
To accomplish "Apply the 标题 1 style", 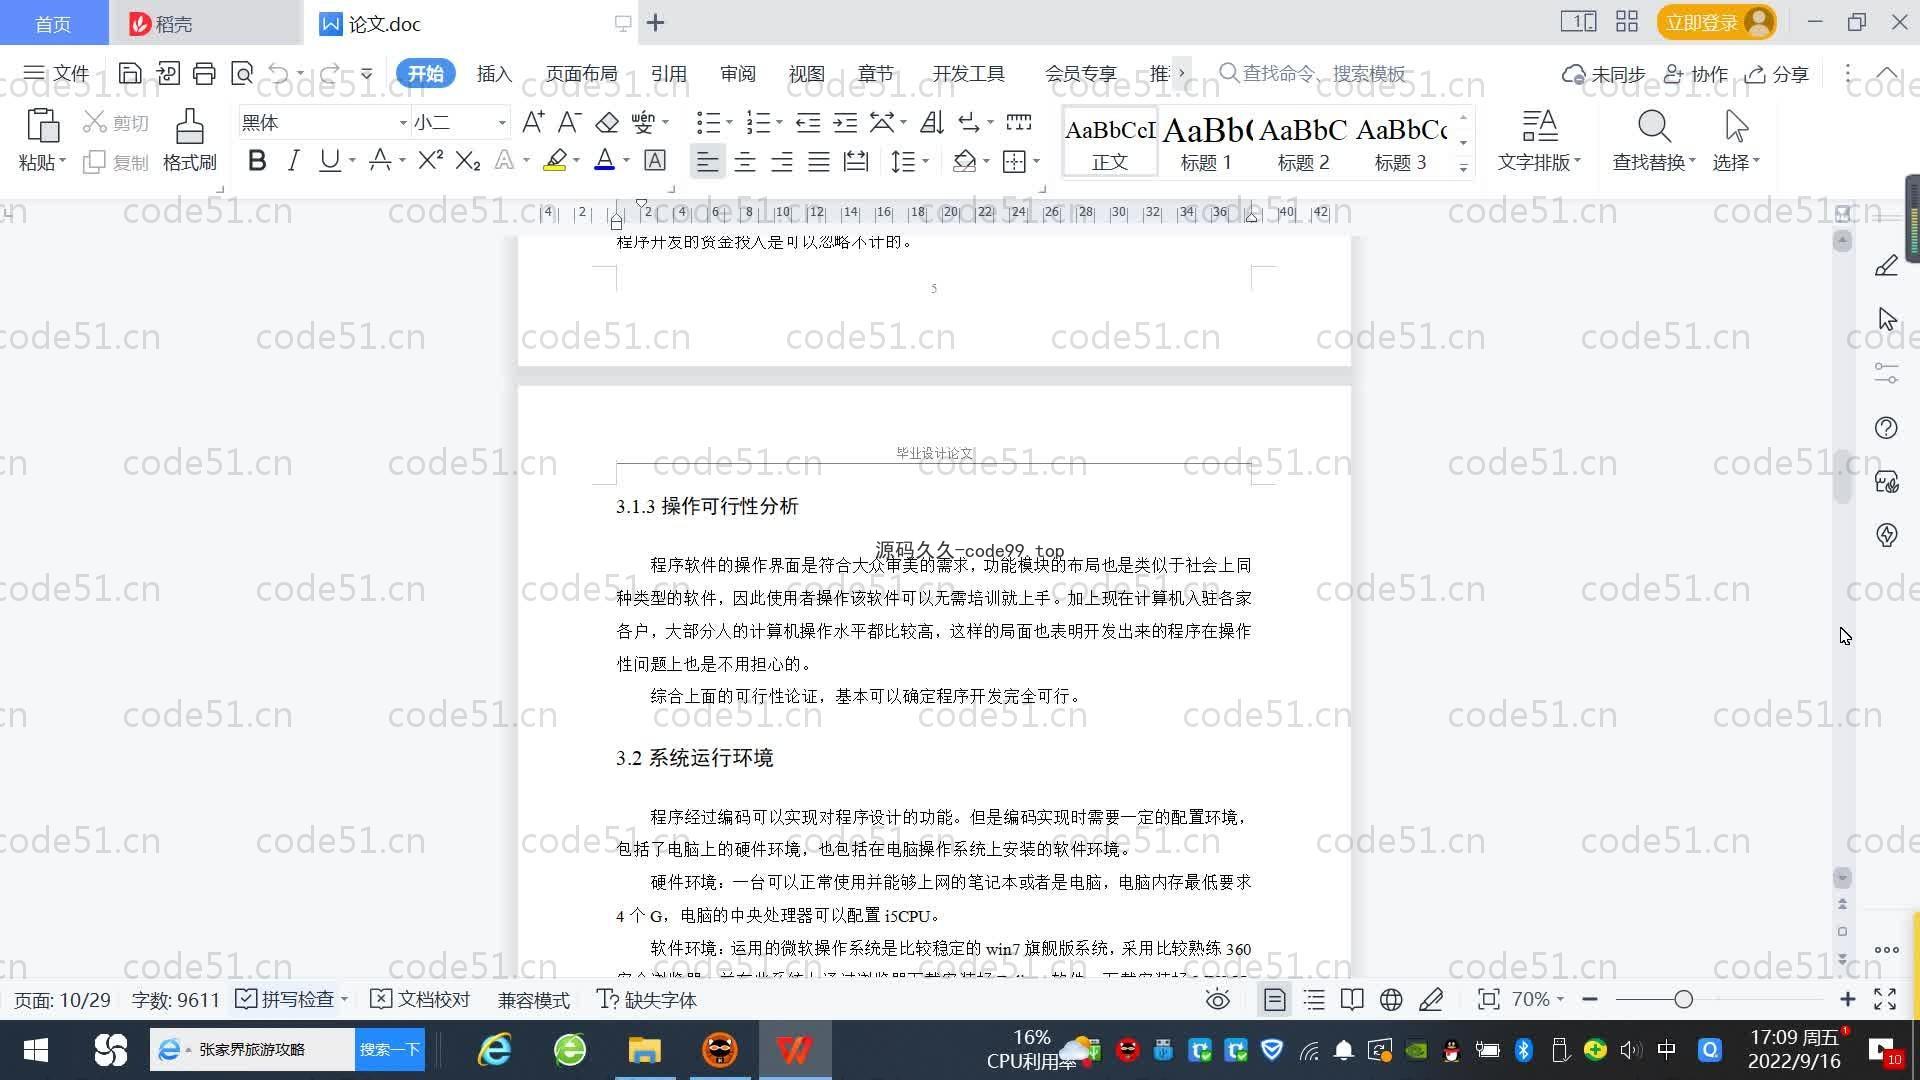I will (x=1206, y=142).
